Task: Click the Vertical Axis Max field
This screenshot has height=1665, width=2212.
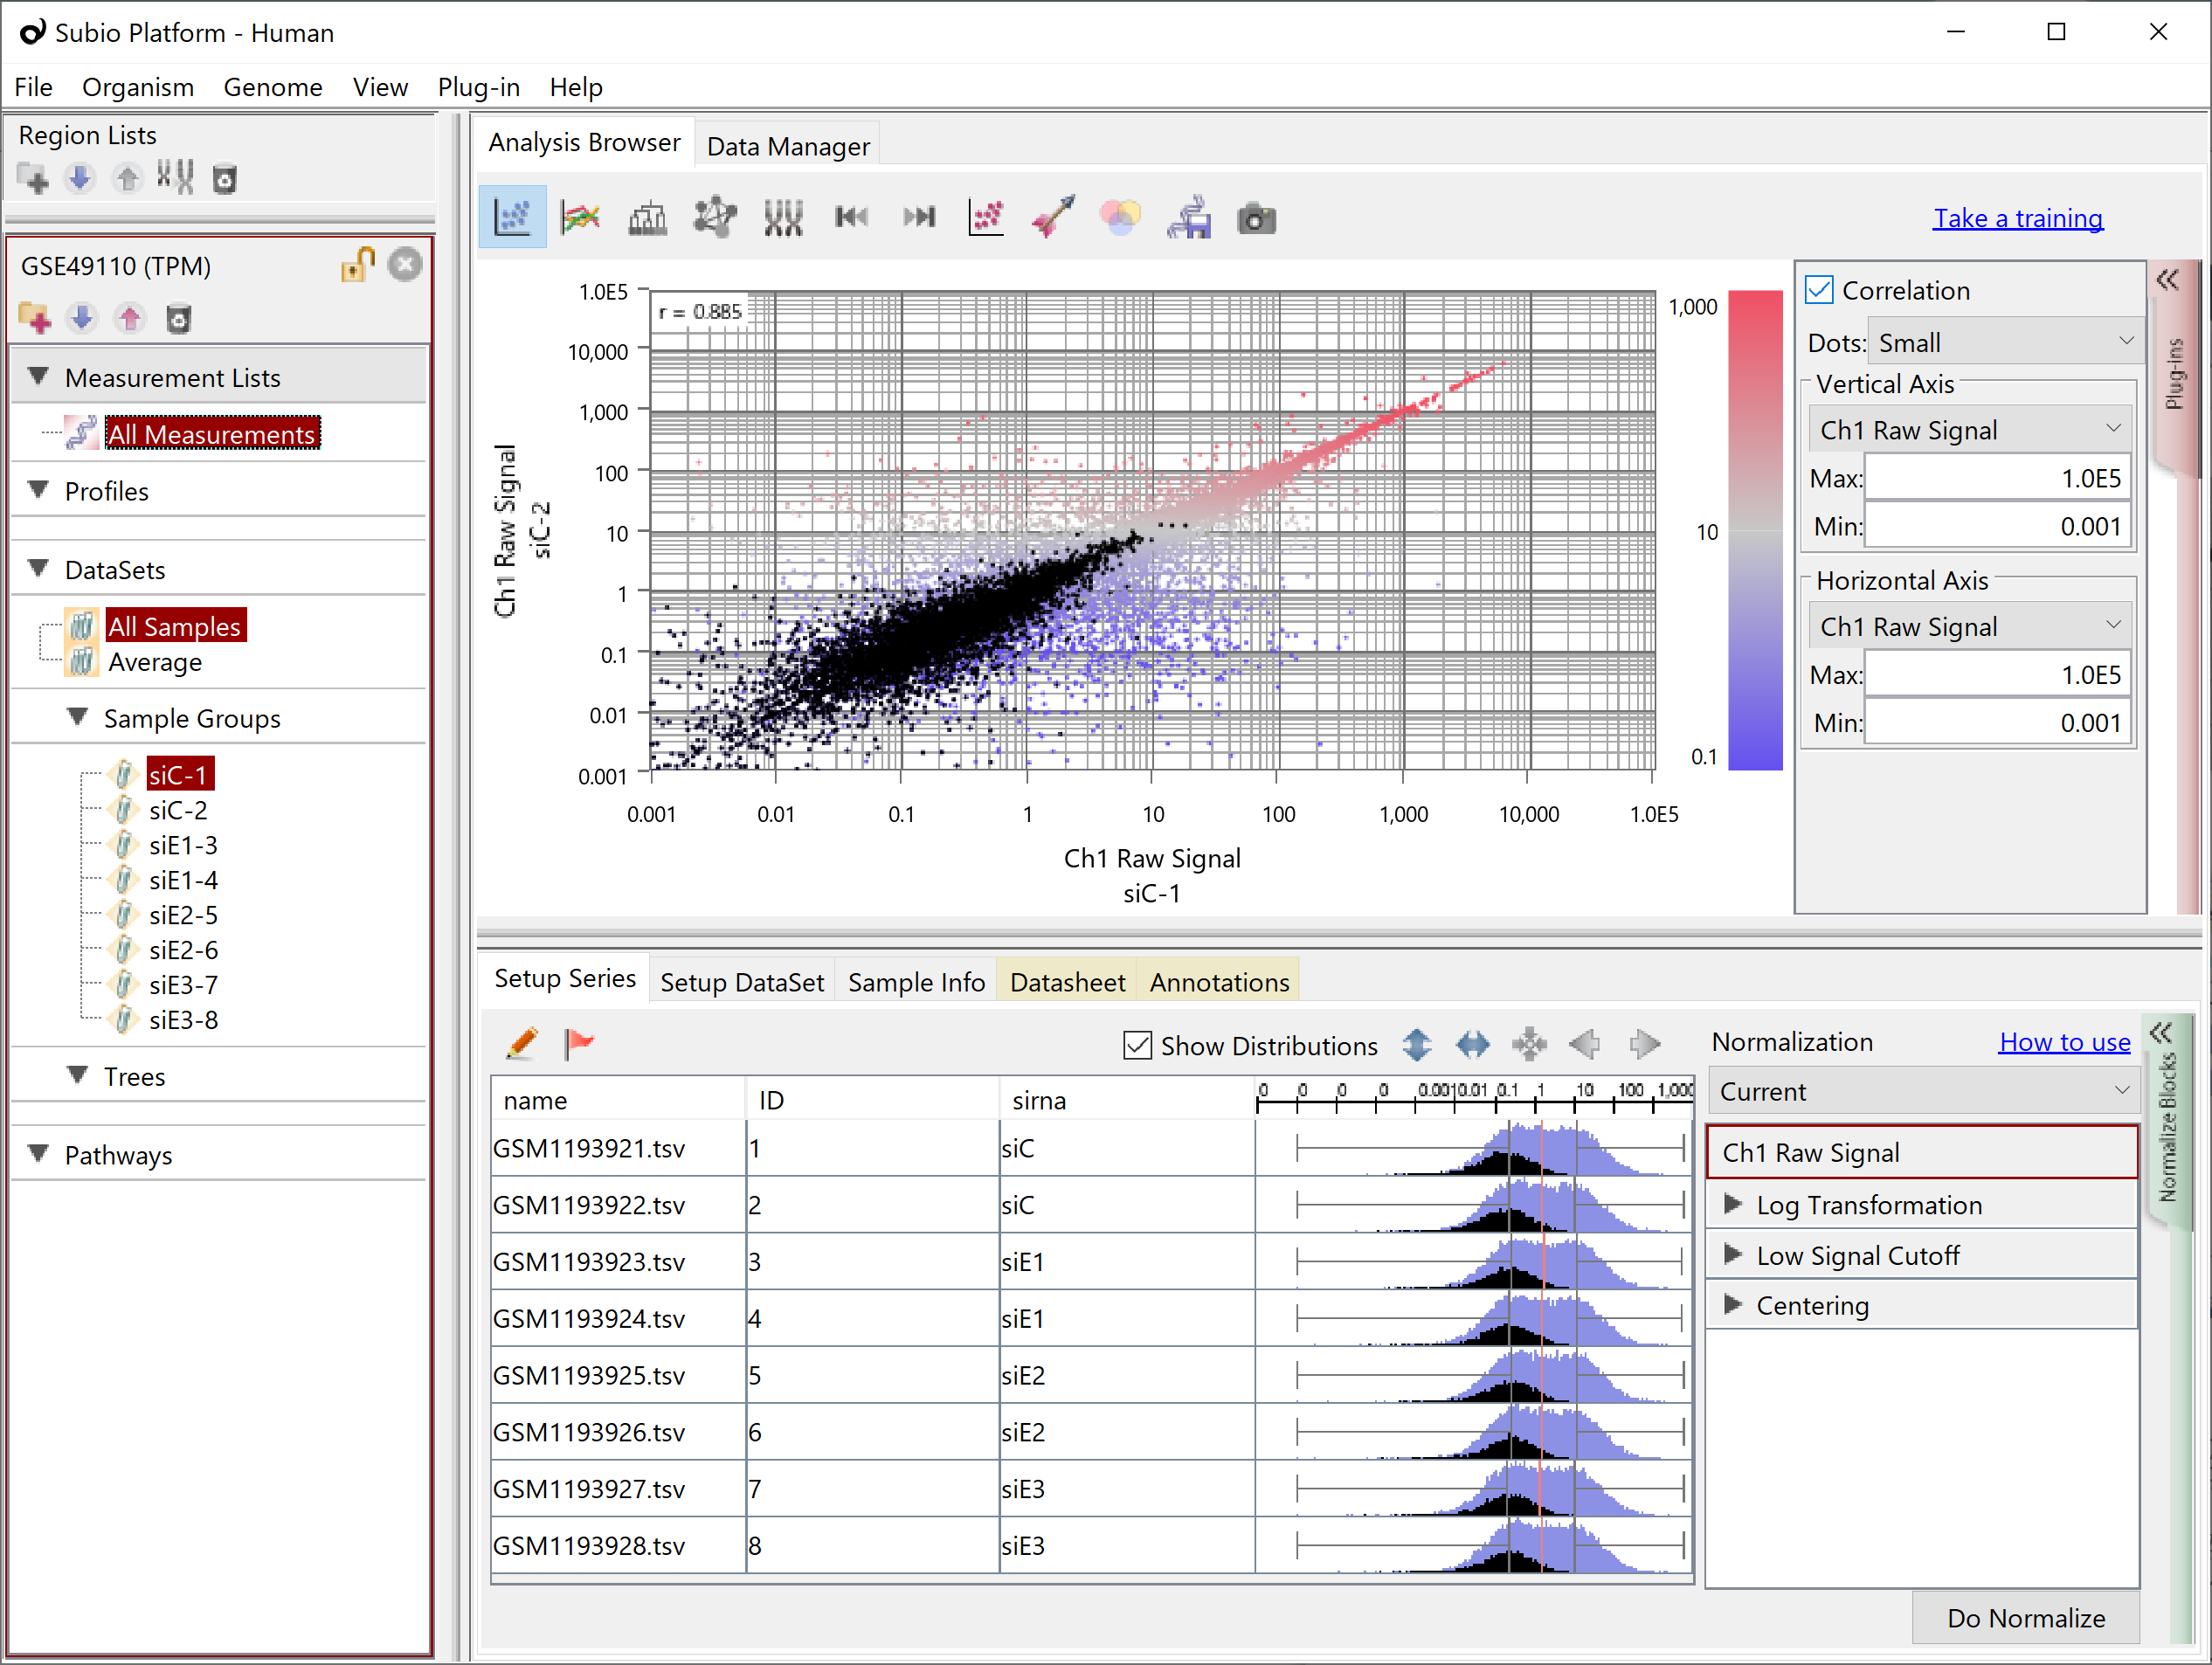Action: [1997, 478]
